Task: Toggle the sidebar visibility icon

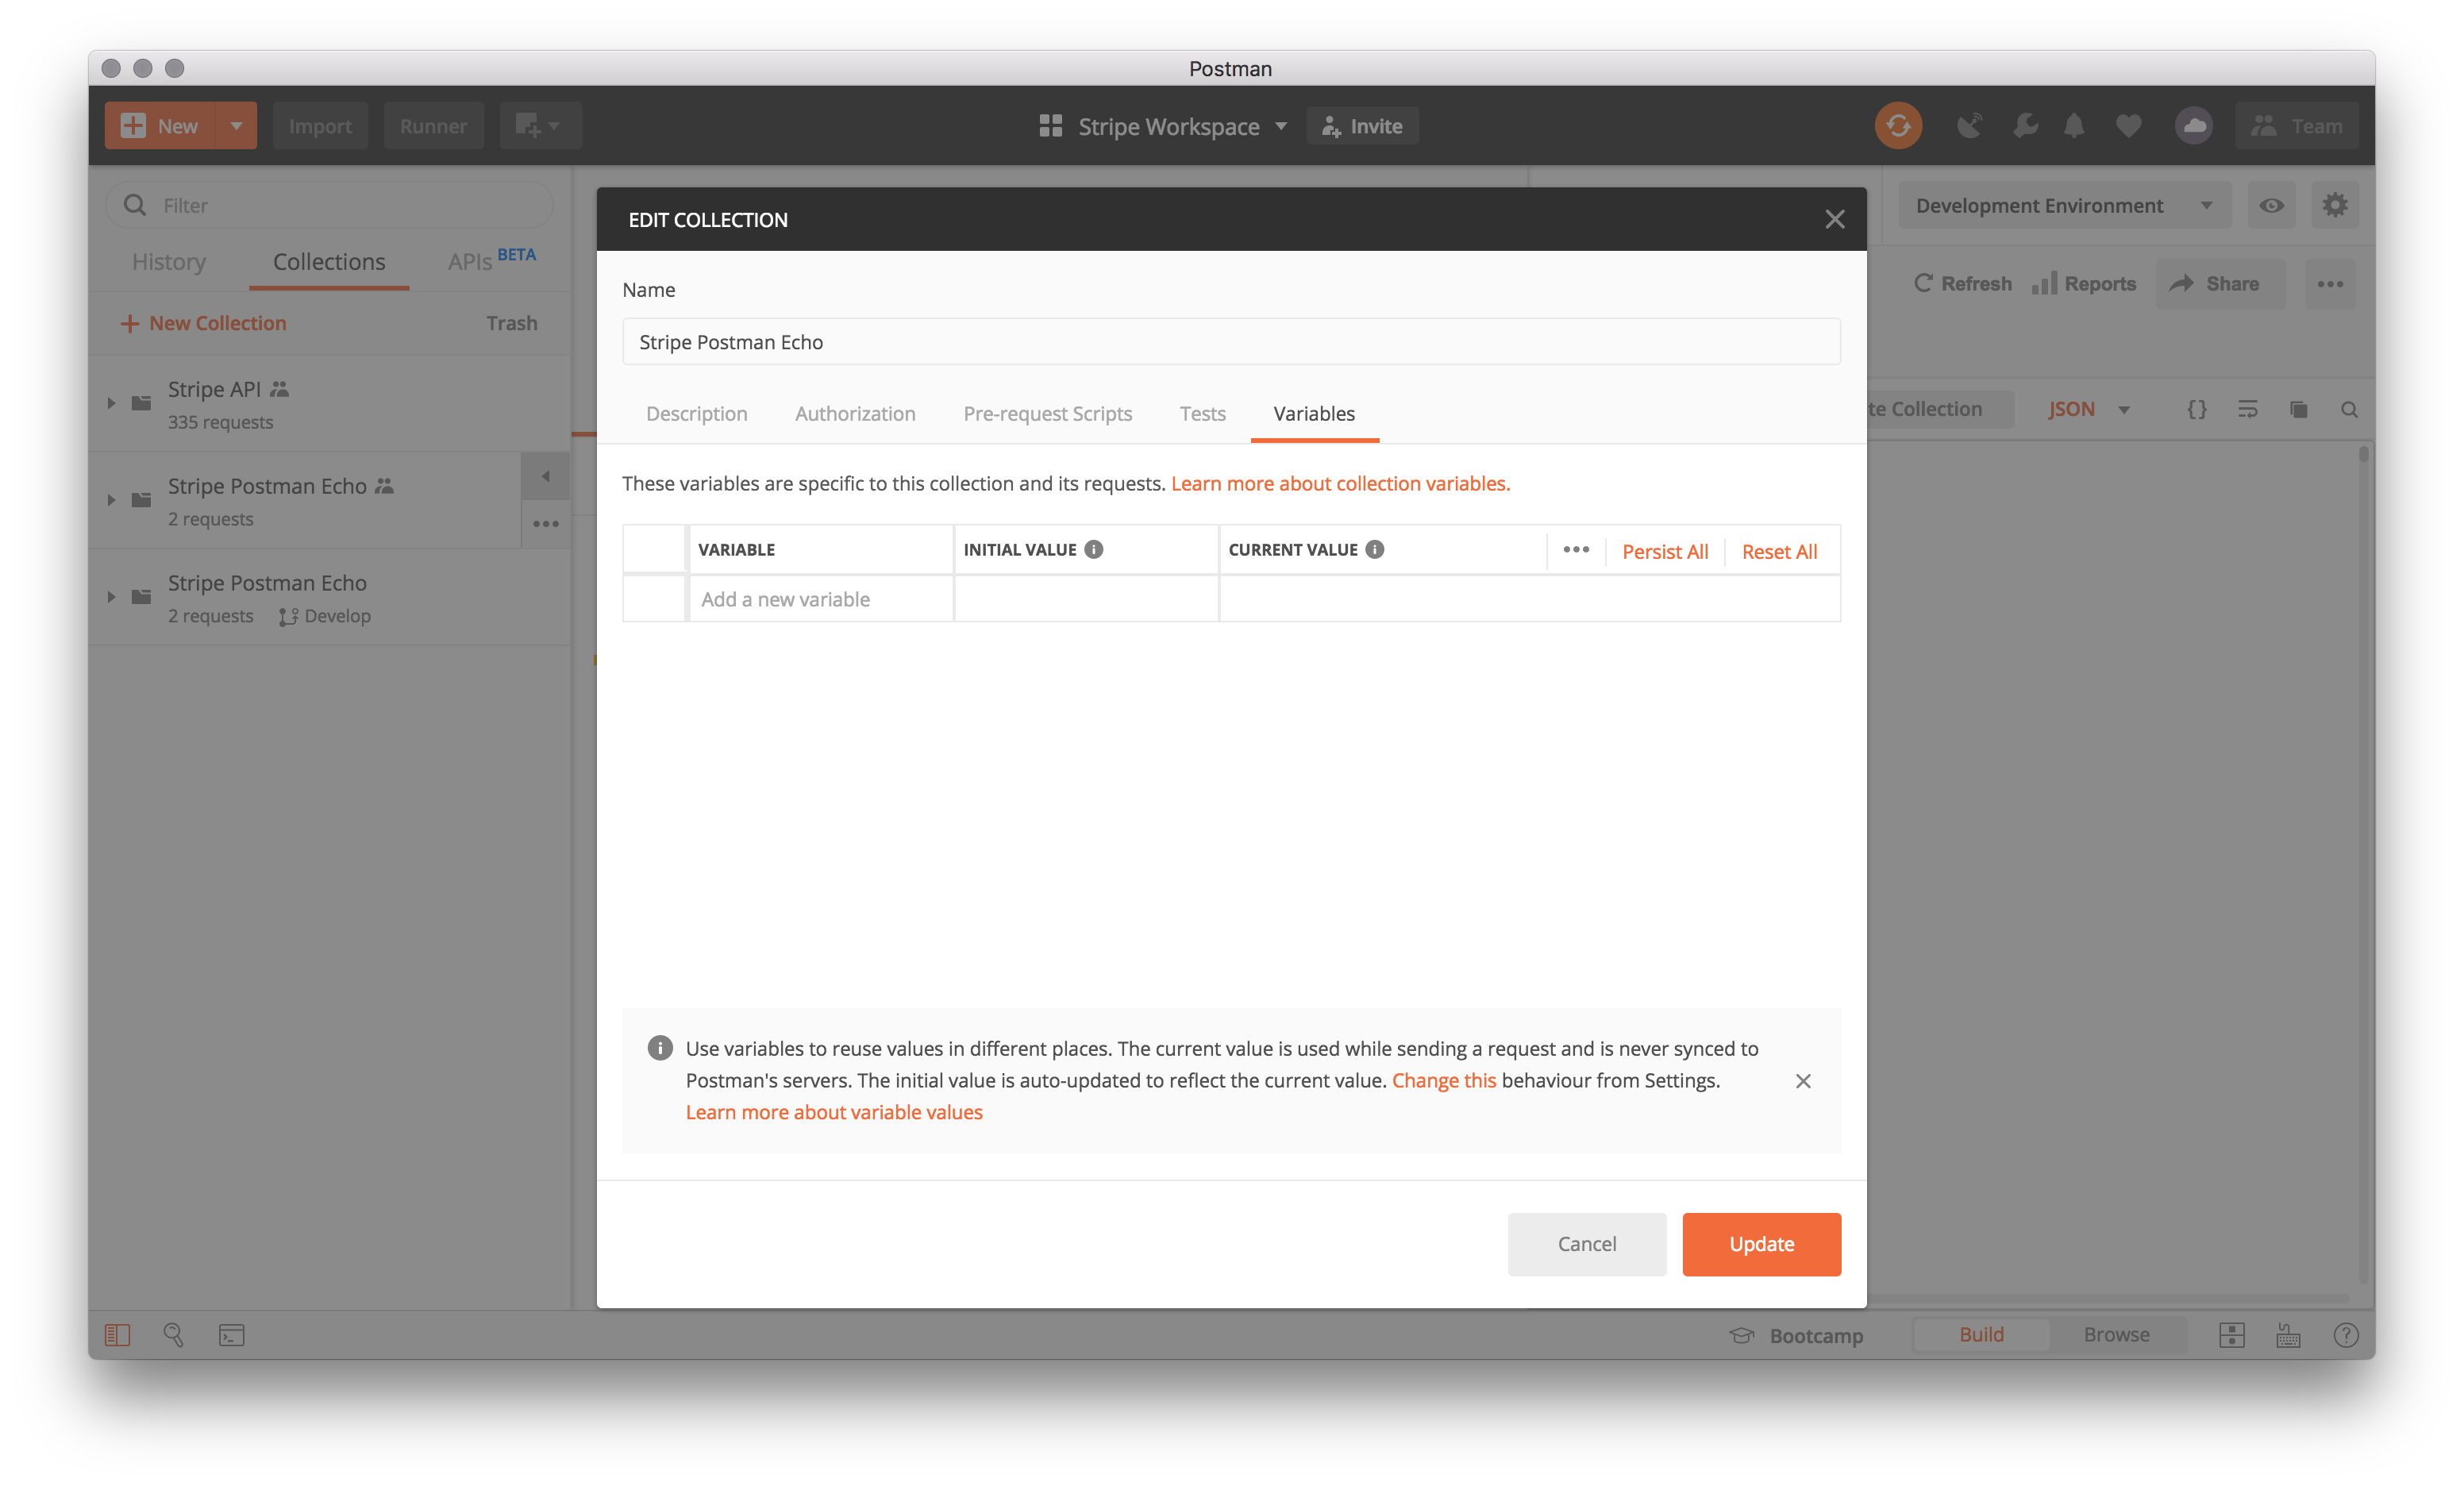Action: coord(117,1334)
